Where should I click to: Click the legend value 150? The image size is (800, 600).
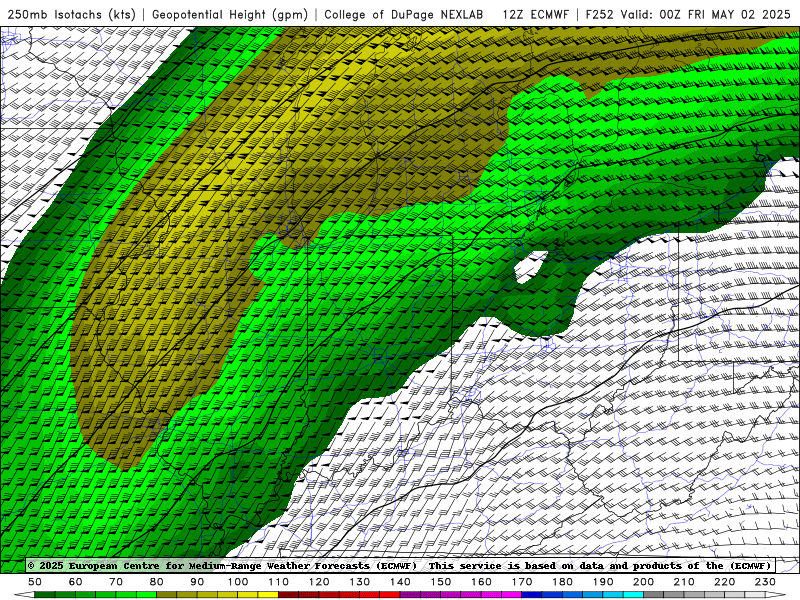[x=441, y=582]
